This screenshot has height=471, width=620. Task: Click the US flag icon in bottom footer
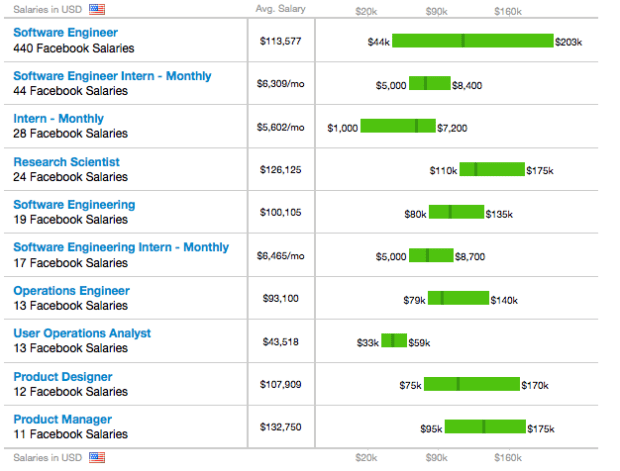(97, 458)
